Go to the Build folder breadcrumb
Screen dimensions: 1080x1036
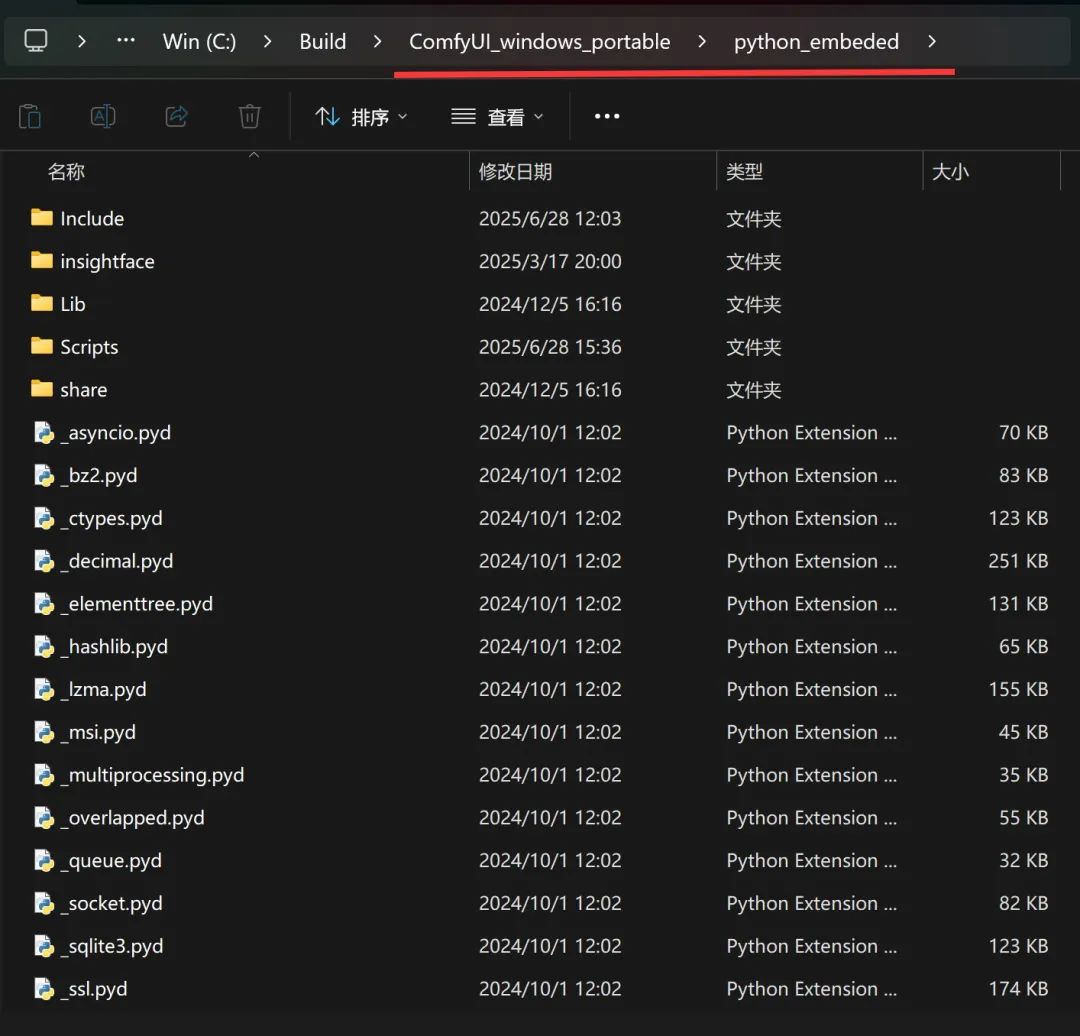323,41
